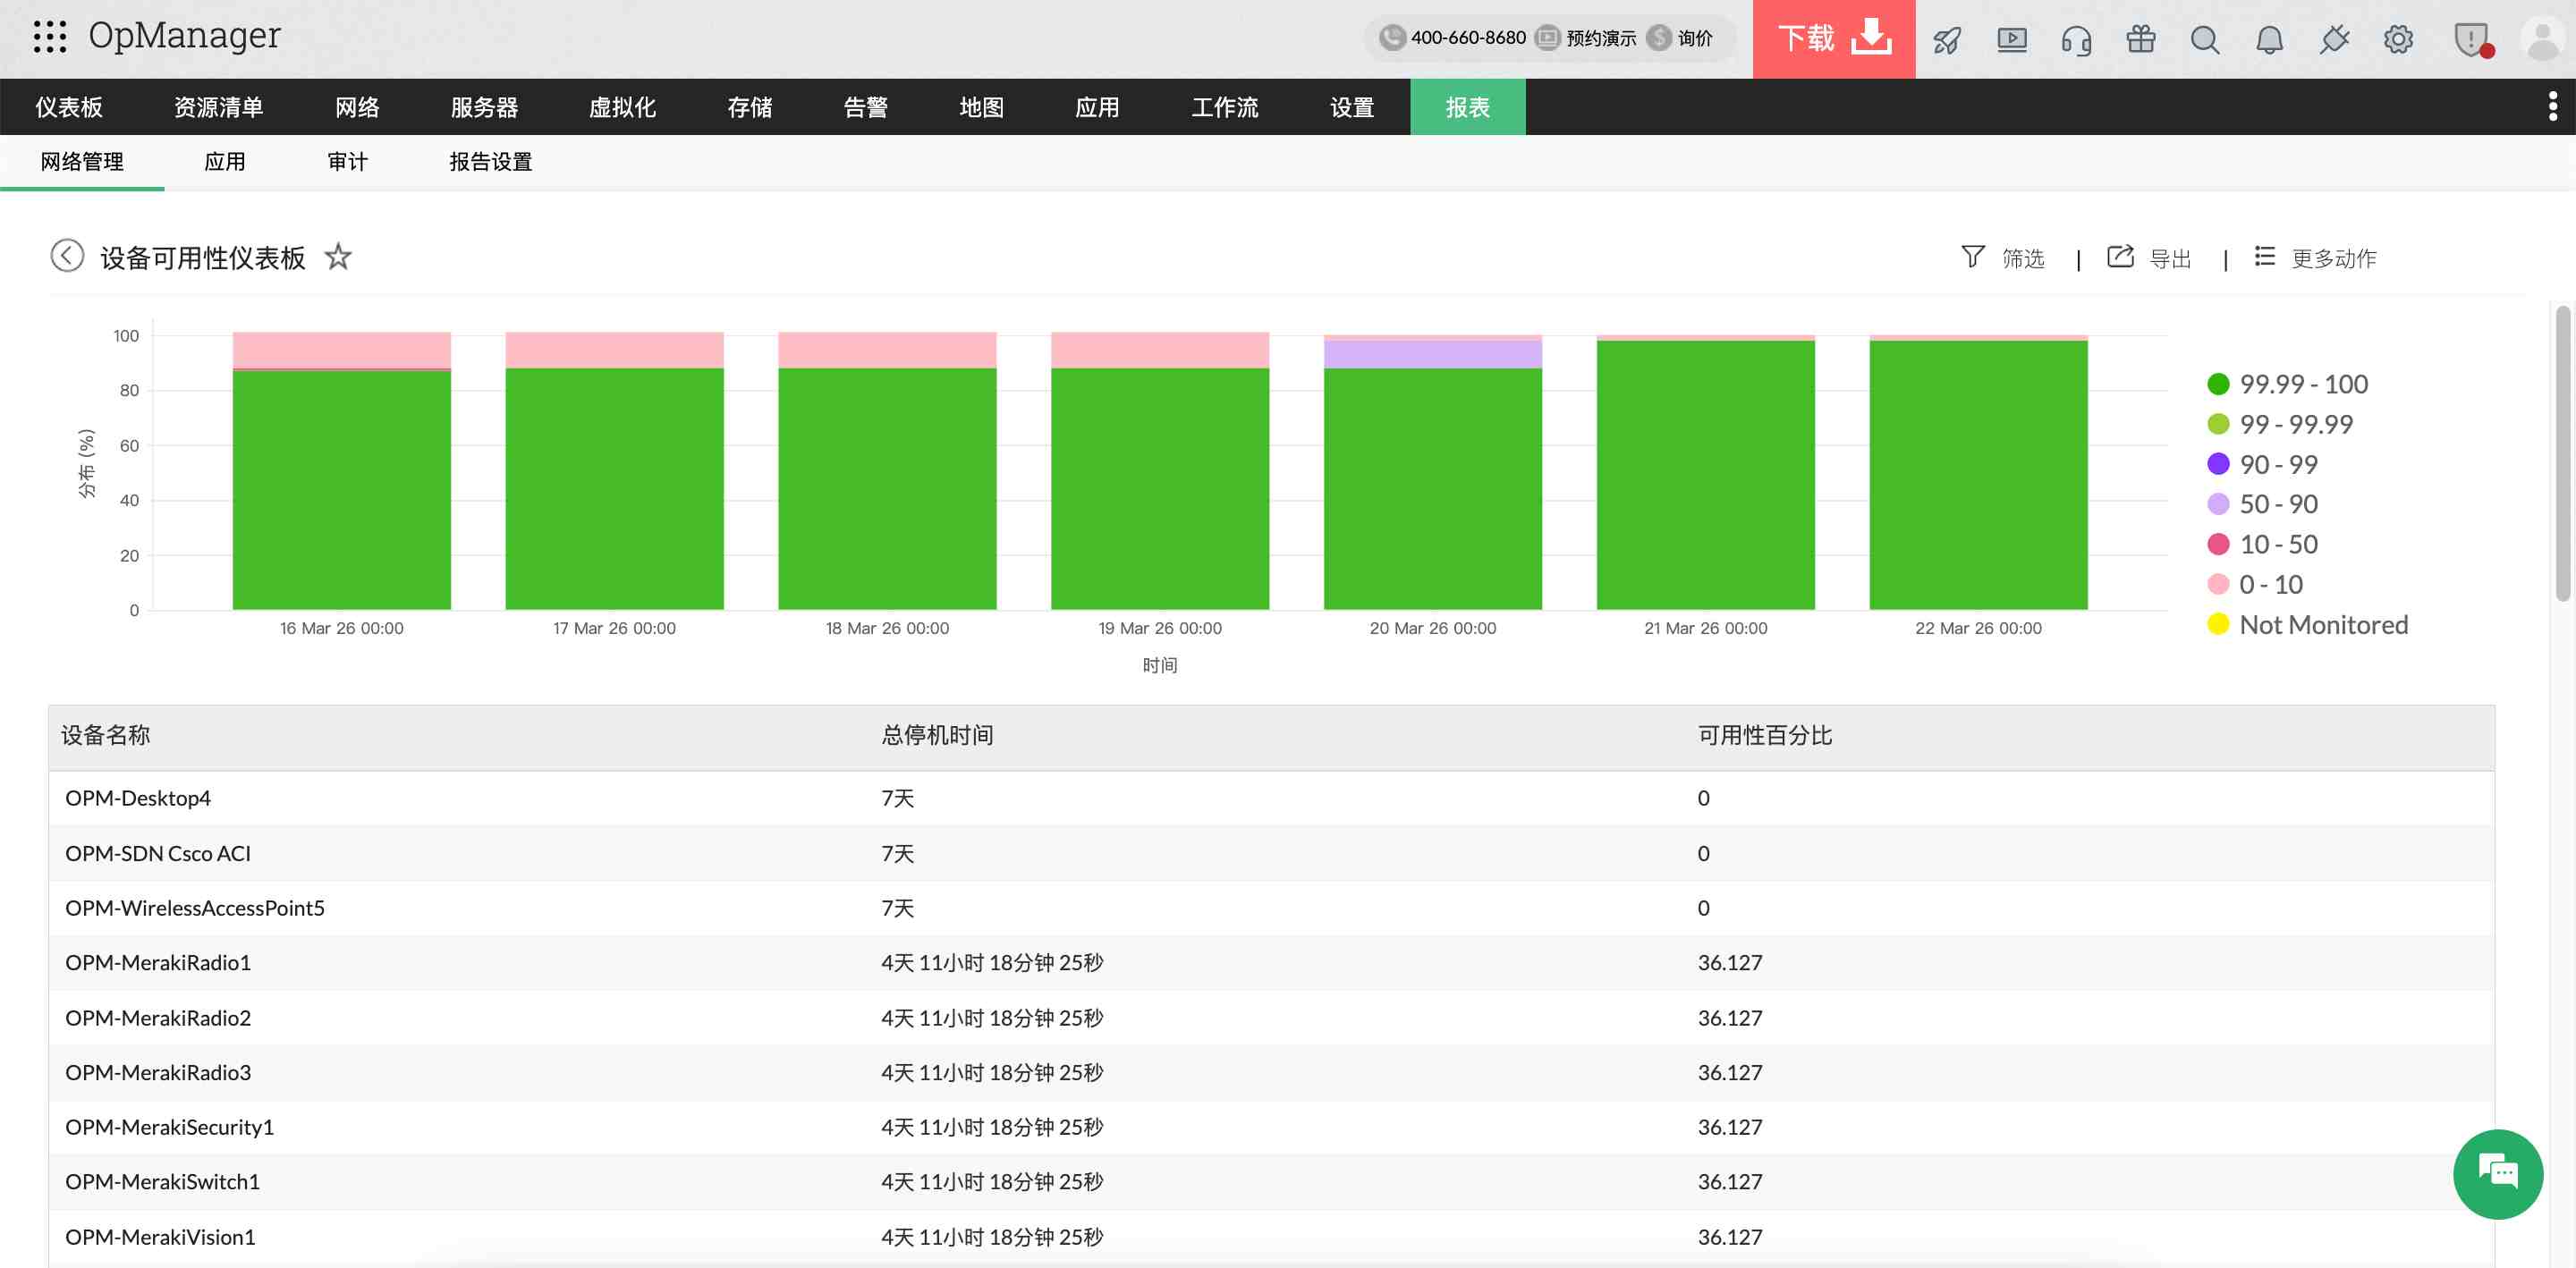Mark report as favorite with star
The image size is (2576, 1268).
[338, 257]
